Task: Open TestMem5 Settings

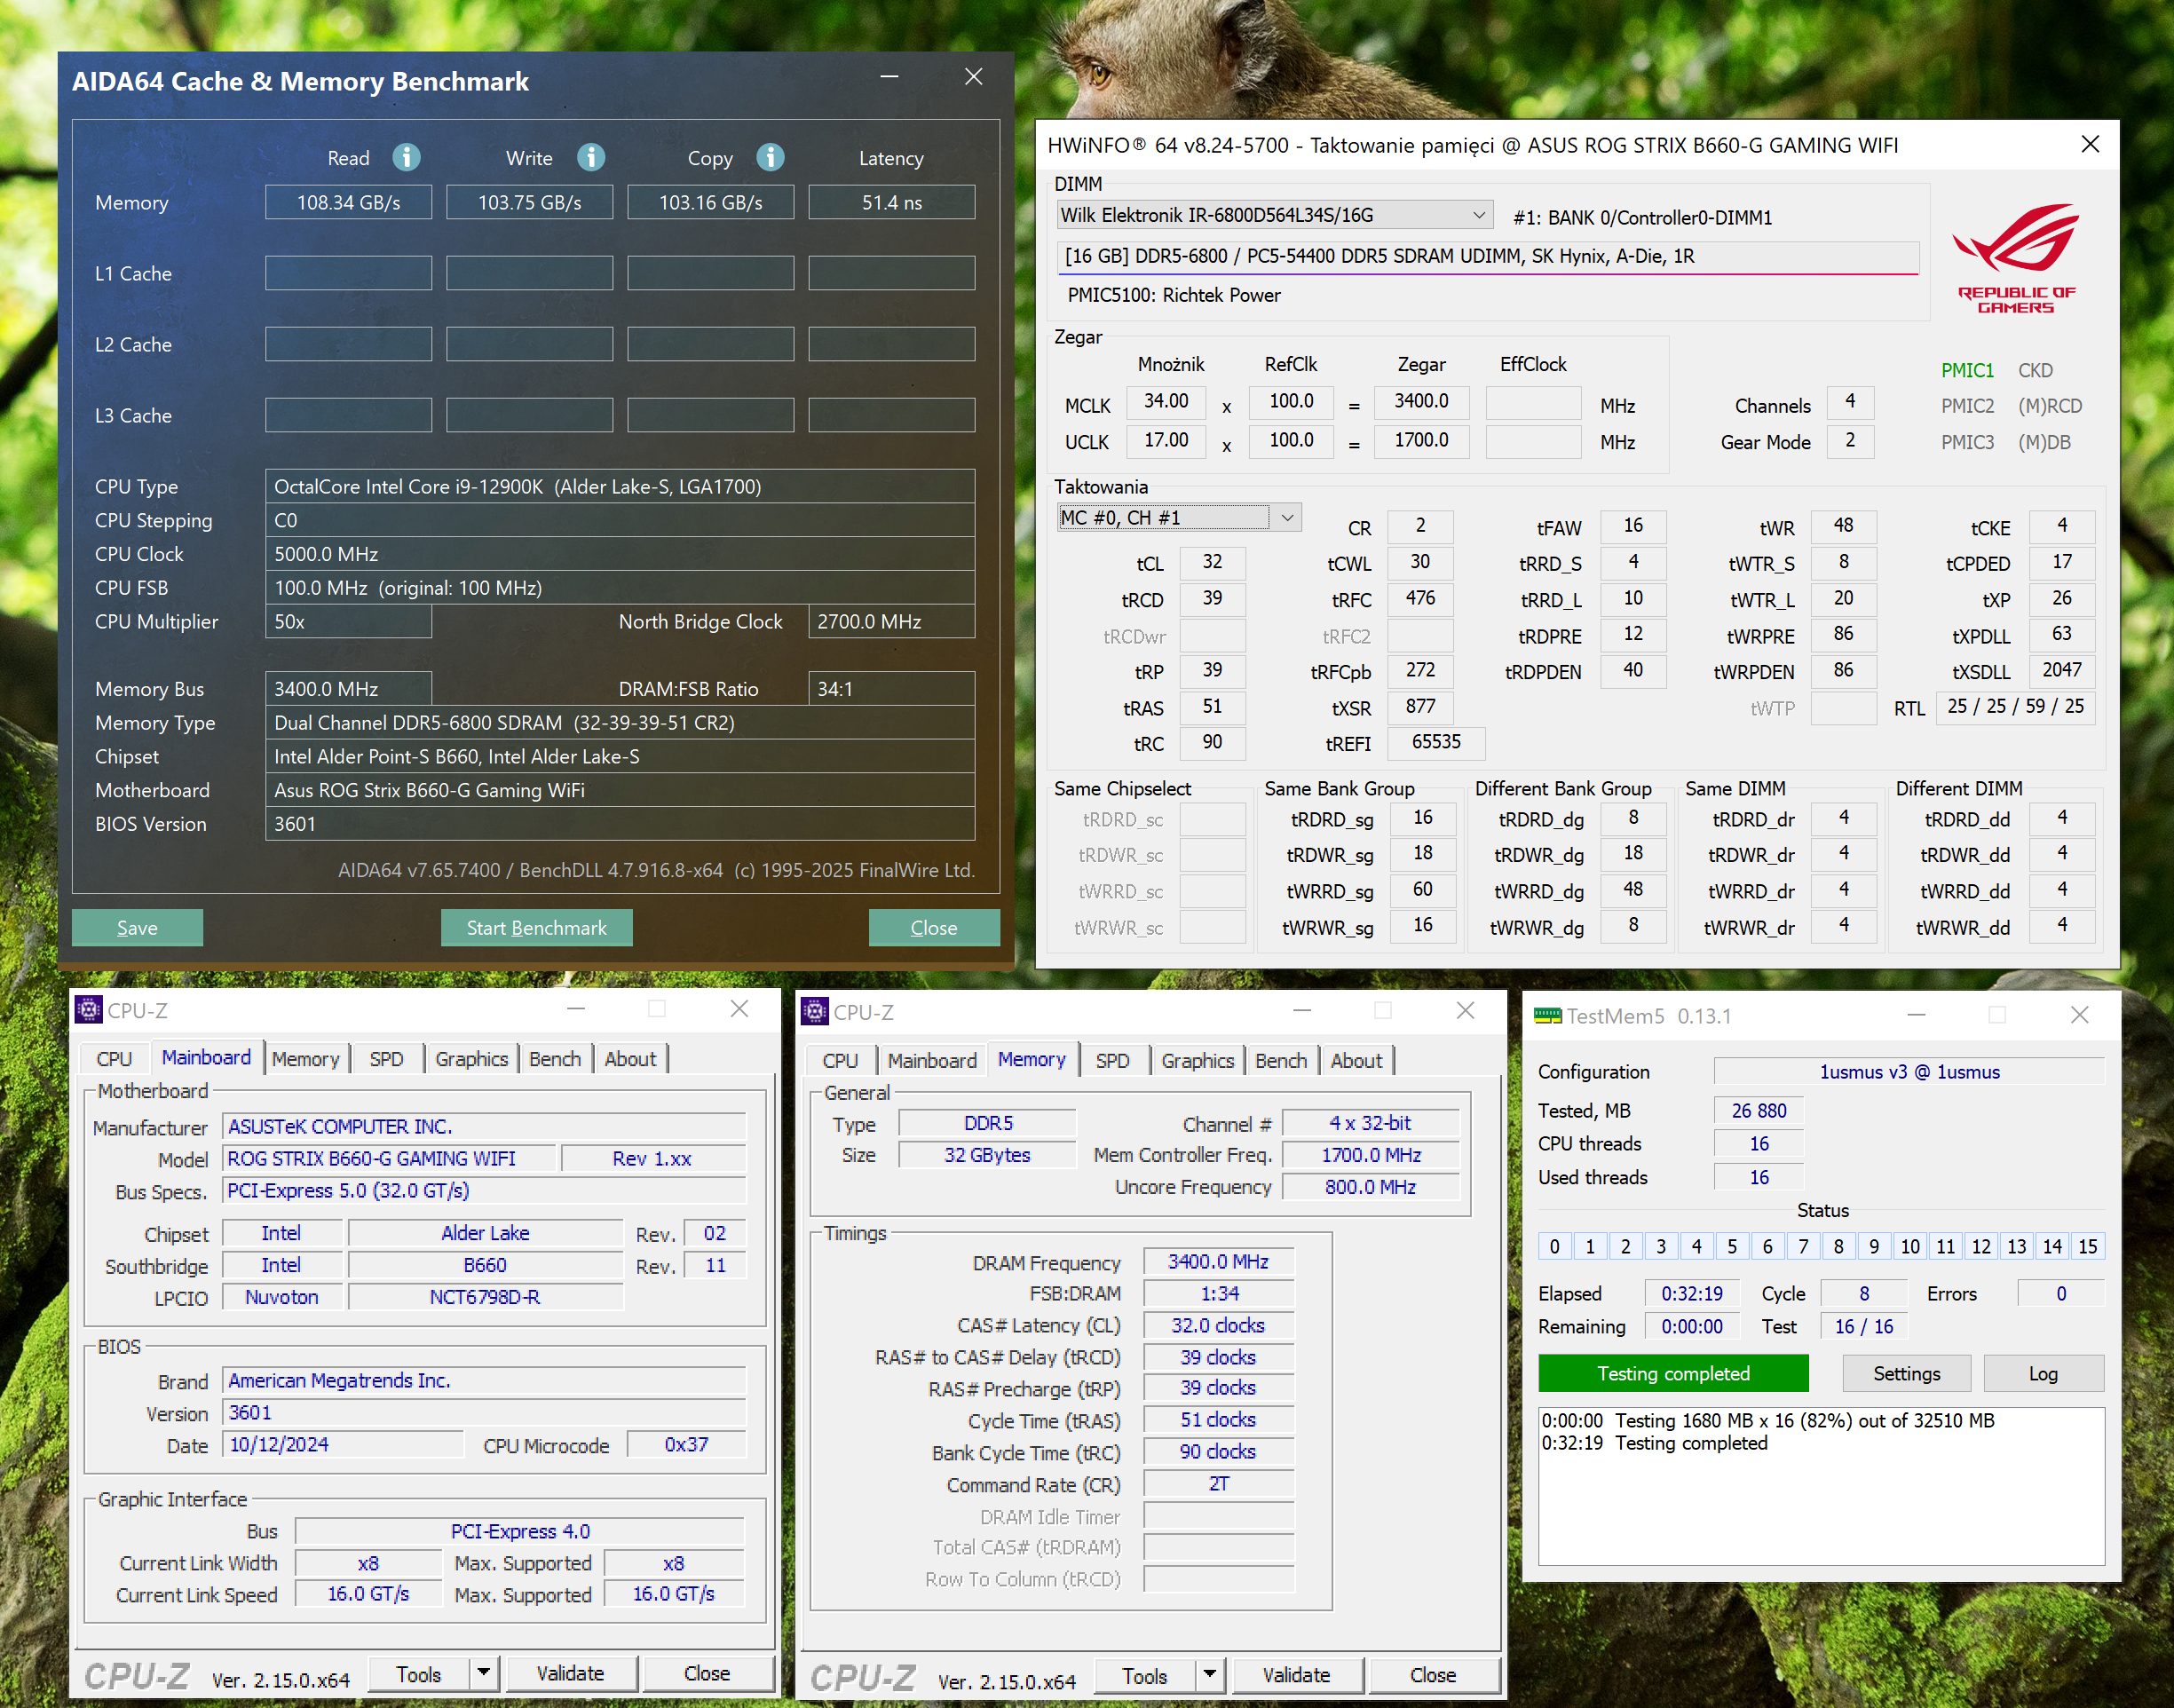Action: pos(1906,1373)
